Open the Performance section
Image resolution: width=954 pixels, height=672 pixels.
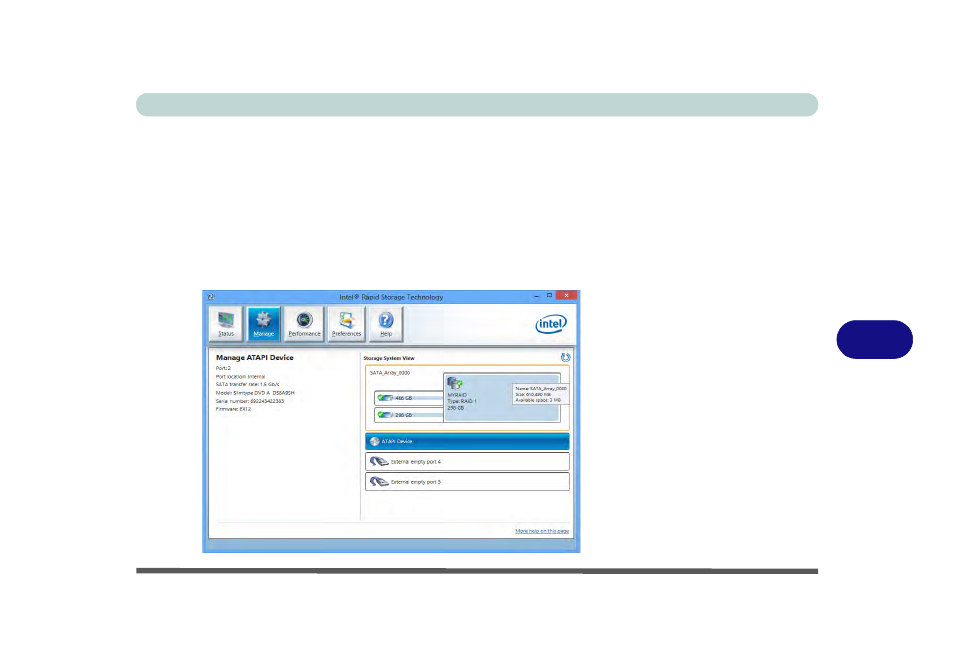pos(304,324)
